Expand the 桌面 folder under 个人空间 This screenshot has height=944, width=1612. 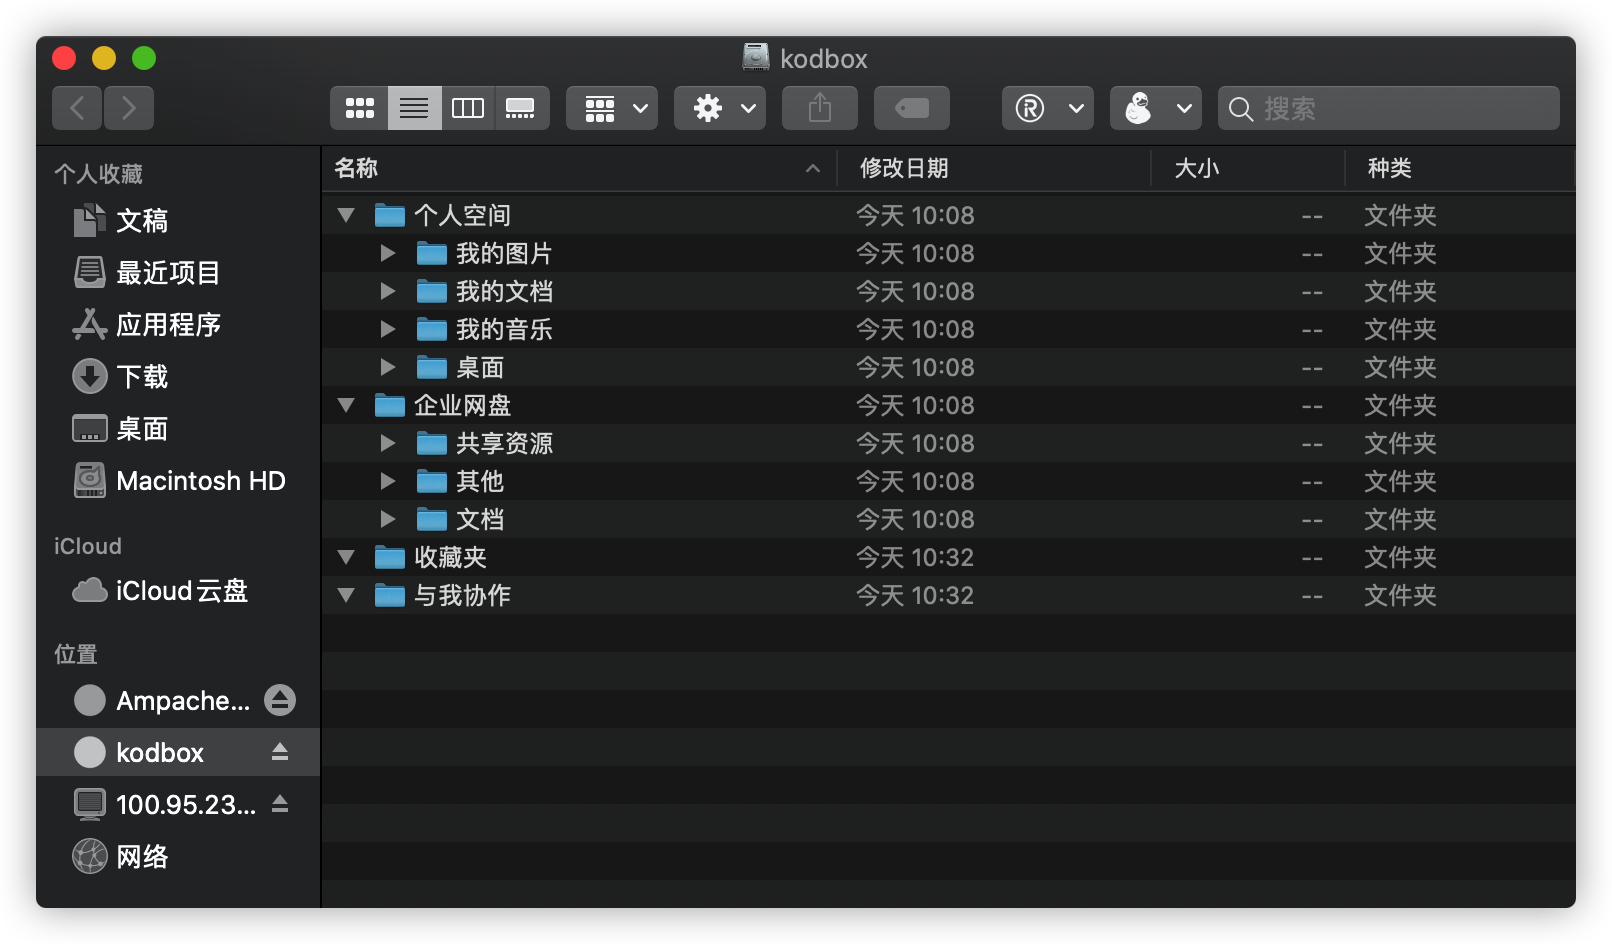[388, 367]
